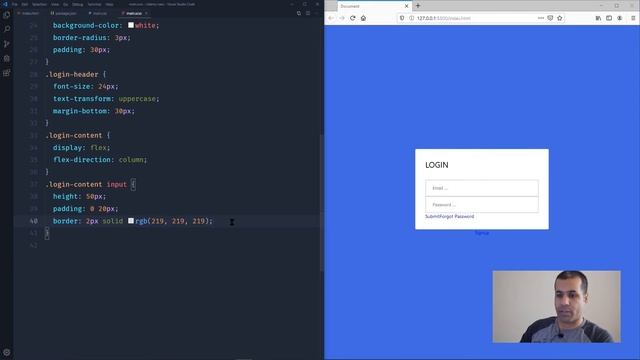Click the Forgot Password link
The image size is (640, 360).
click(457, 216)
